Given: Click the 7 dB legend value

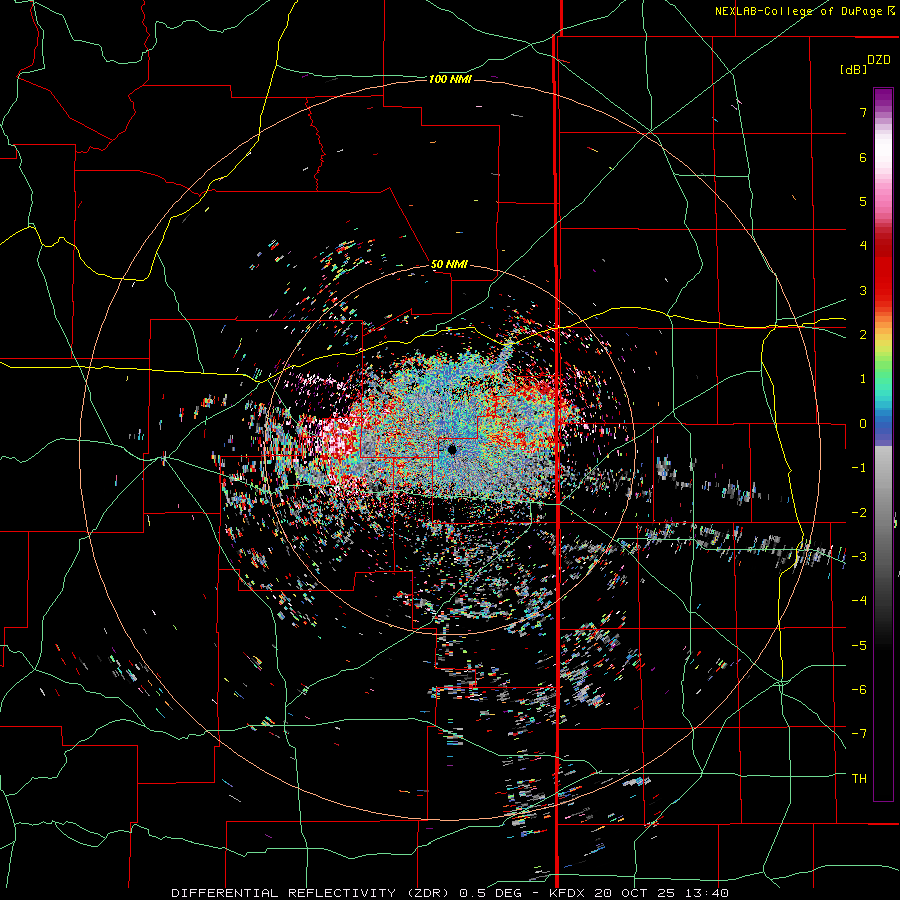Looking at the screenshot, I should pyautogui.click(x=863, y=112).
